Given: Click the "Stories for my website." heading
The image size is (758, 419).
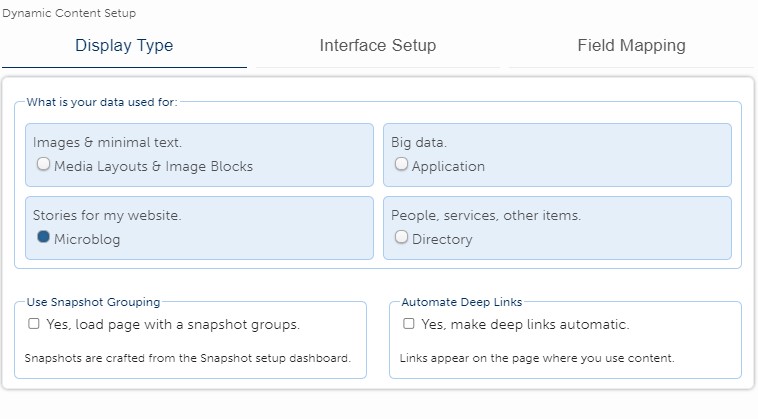Looking at the screenshot, I should coord(105,215).
